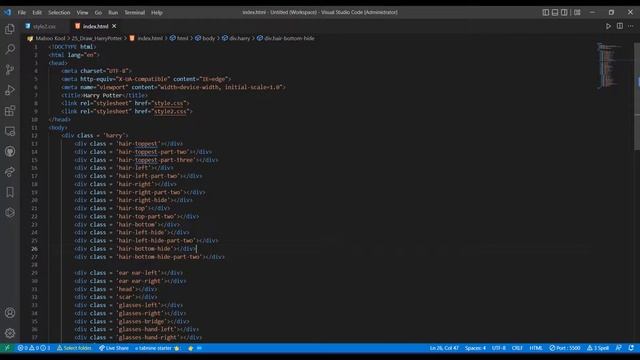Click the 'Harry Potter' title text
The width and height of the screenshot is (640, 360).
tap(102, 95)
